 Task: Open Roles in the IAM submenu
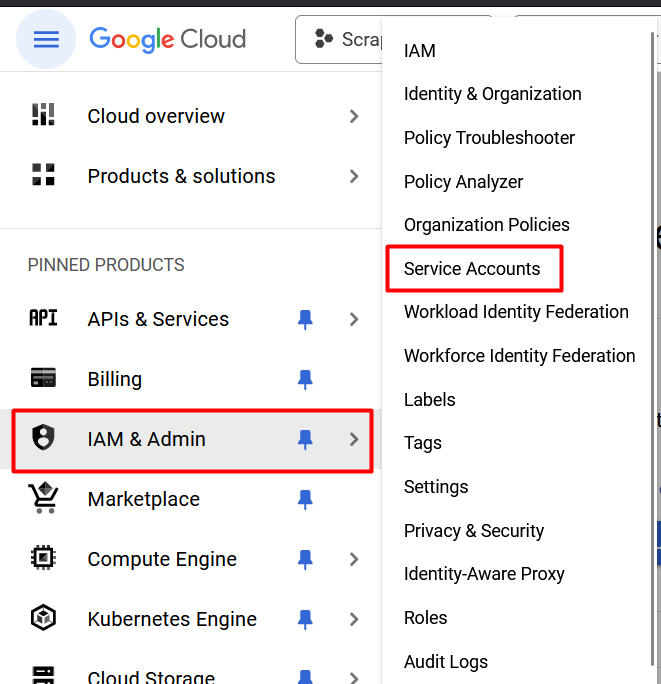point(425,618)
